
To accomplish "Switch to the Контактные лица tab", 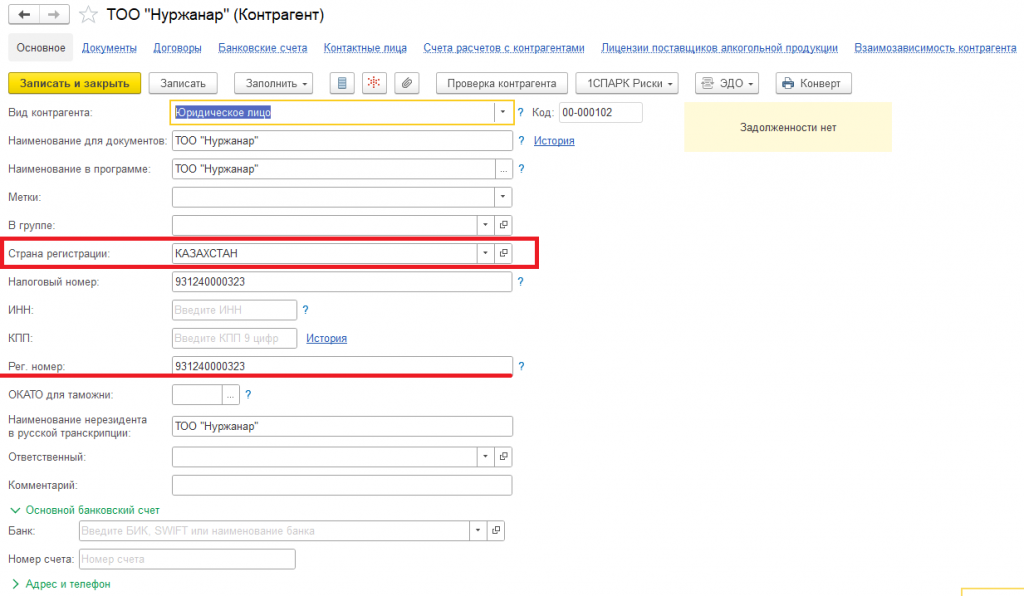I will pyautogui.click(x=365, y=48).
